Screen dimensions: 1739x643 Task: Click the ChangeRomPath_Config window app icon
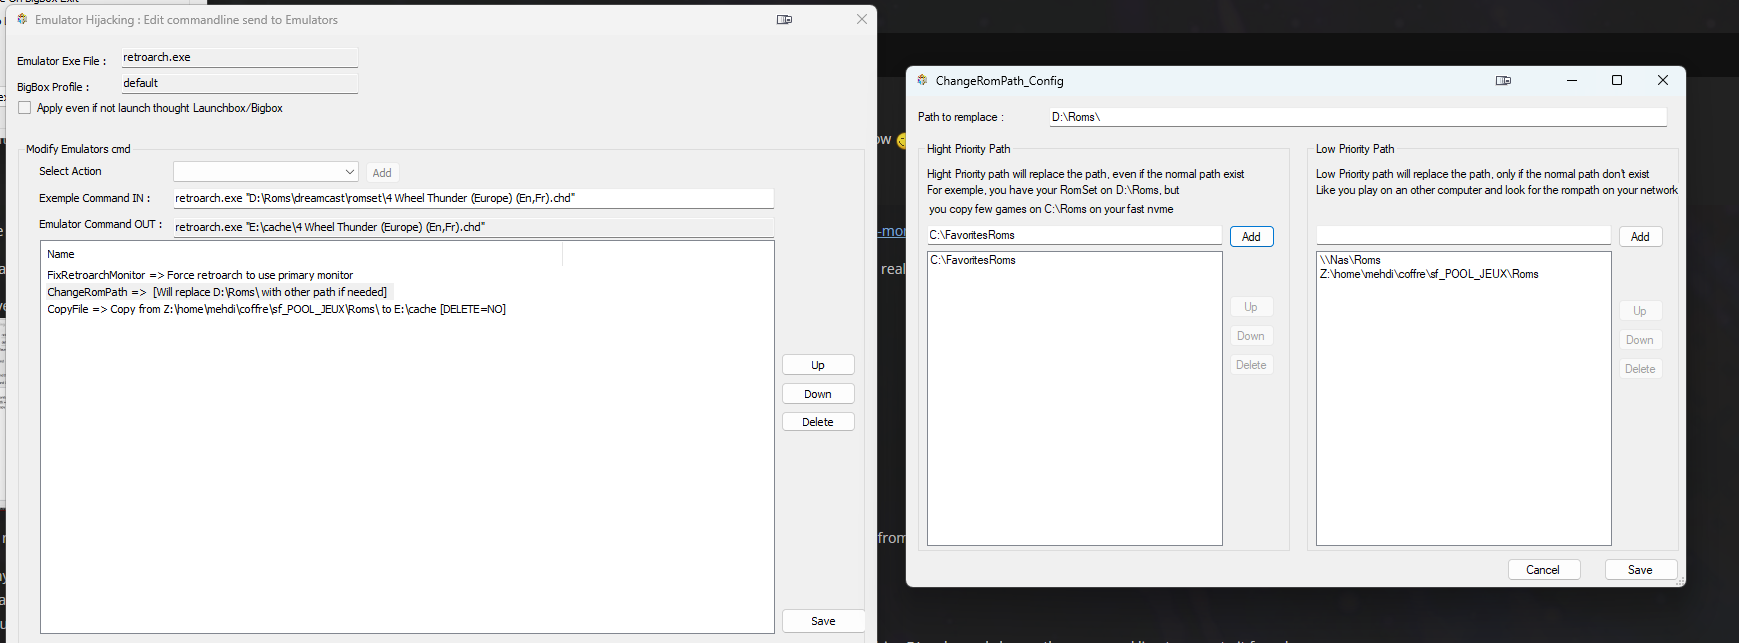coord(922,80)
